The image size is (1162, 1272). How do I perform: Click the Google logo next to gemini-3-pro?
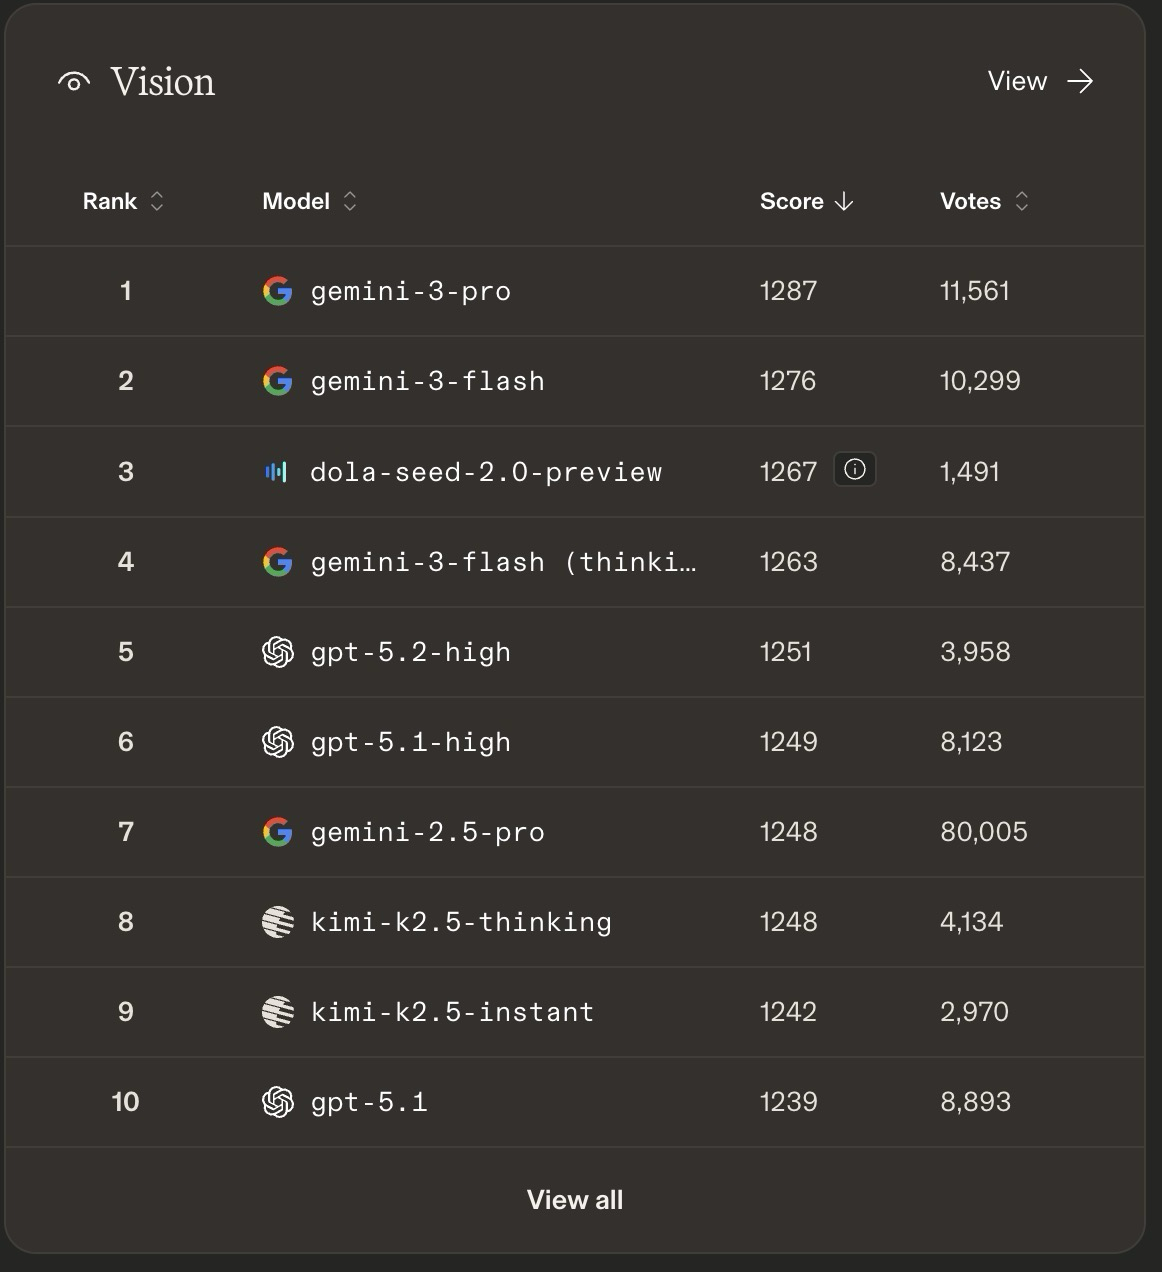click(x=277, y=291)
